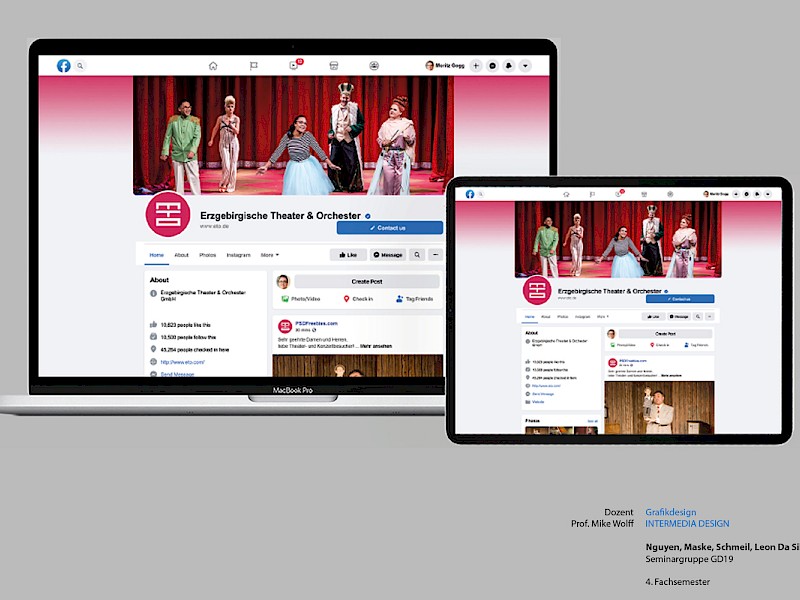
Task: Expand the account arrow menu on the laptop
Action: 525,65
